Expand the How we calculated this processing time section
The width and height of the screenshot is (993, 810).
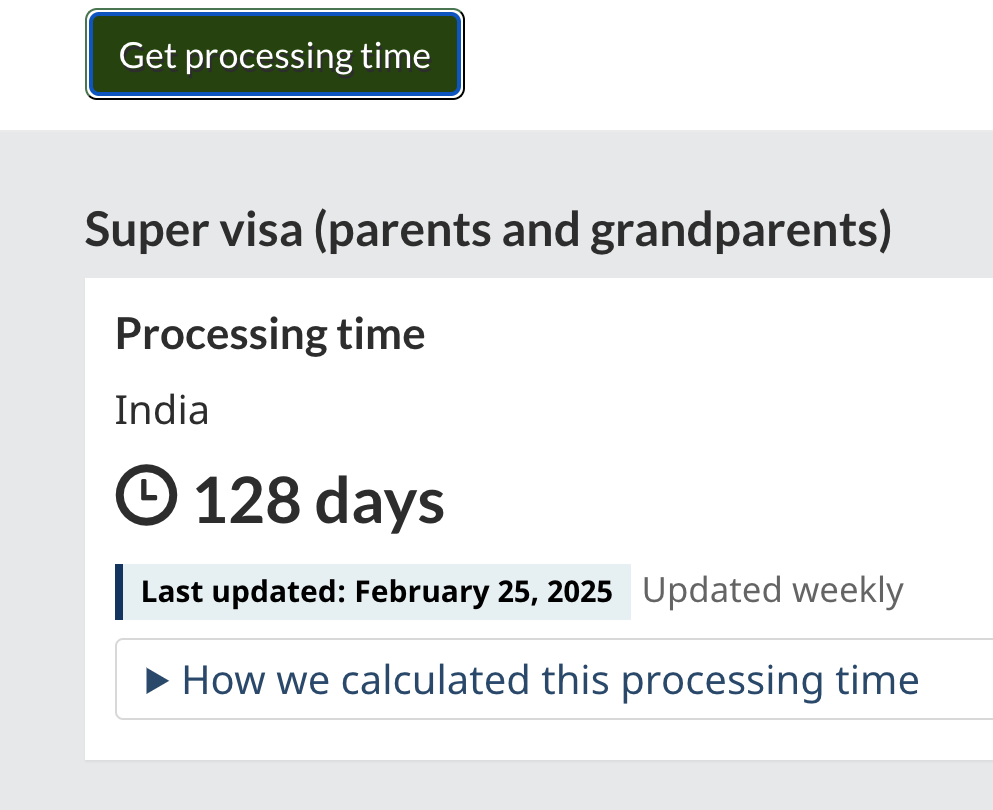click(549, 679)
